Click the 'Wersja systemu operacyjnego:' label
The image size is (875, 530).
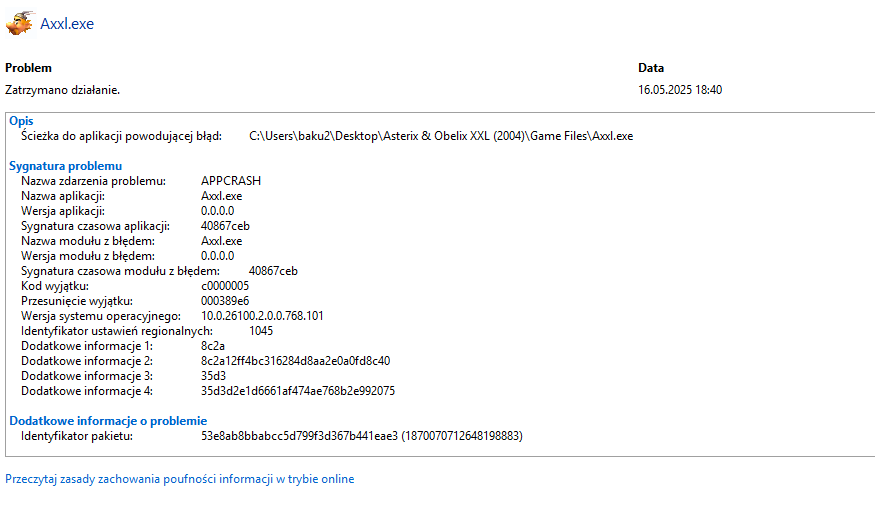tap(101, 317)
